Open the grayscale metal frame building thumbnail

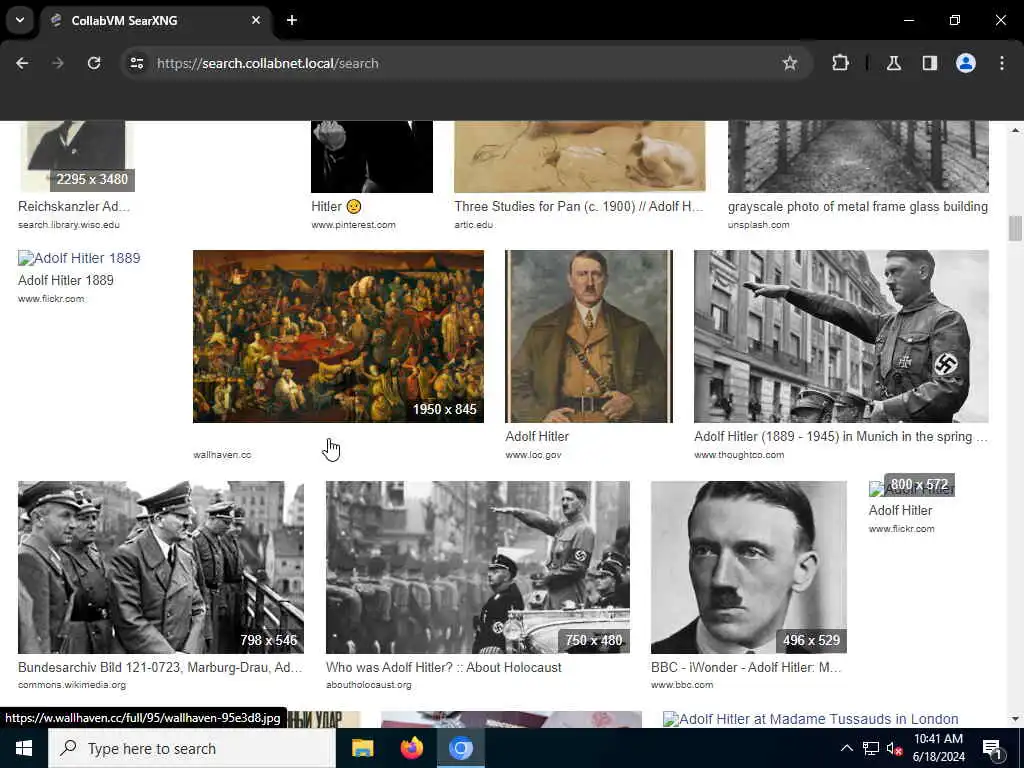point(858,156)
